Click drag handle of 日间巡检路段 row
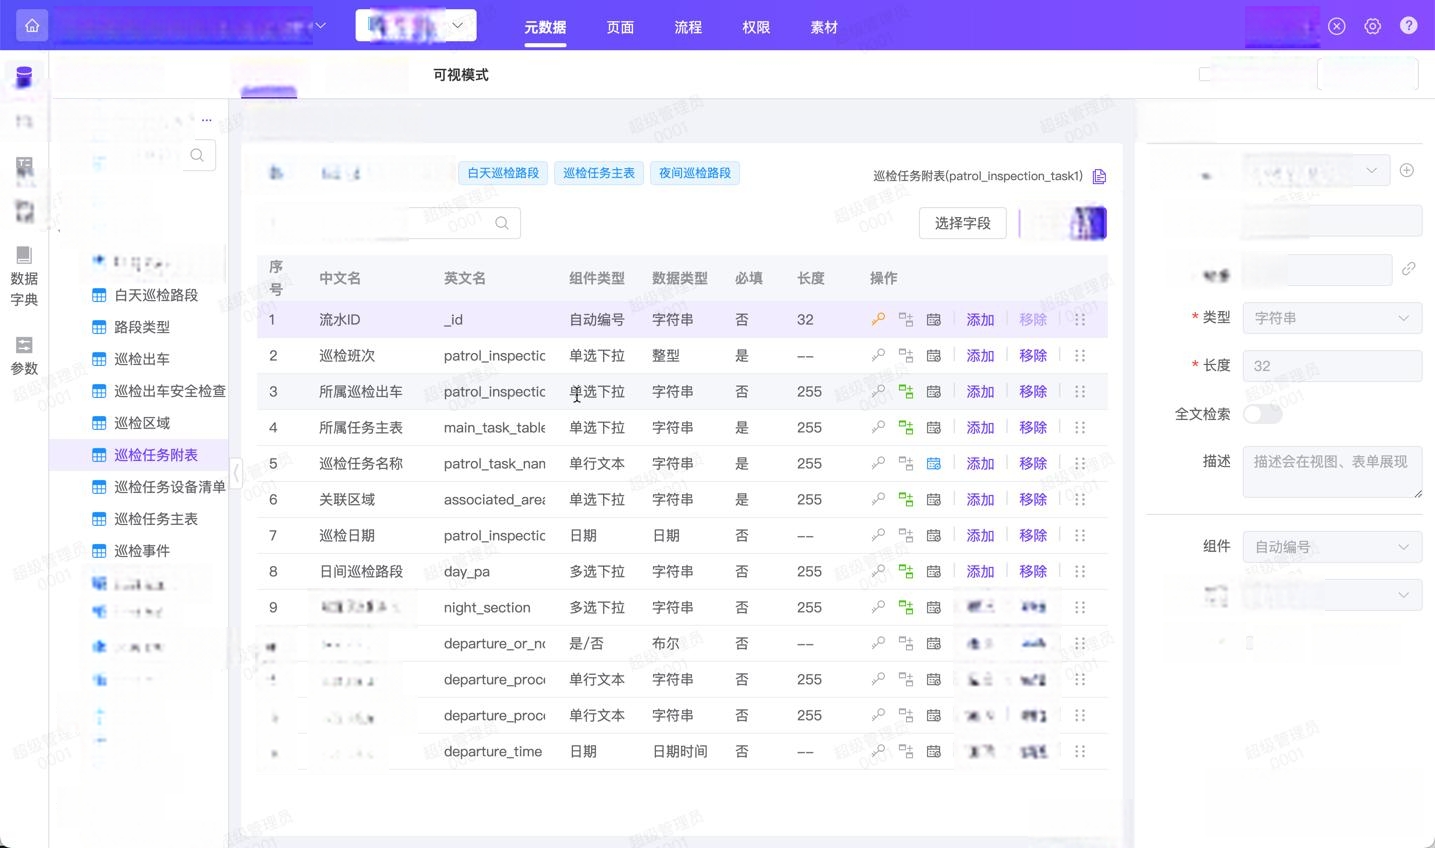 (x=1080, y=572)
